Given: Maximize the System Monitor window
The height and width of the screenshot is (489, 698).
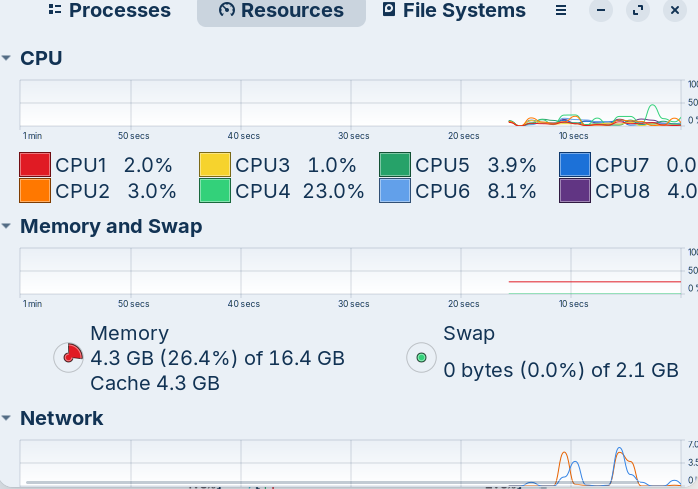Looking at the screenshot, I should click(638, 10).
